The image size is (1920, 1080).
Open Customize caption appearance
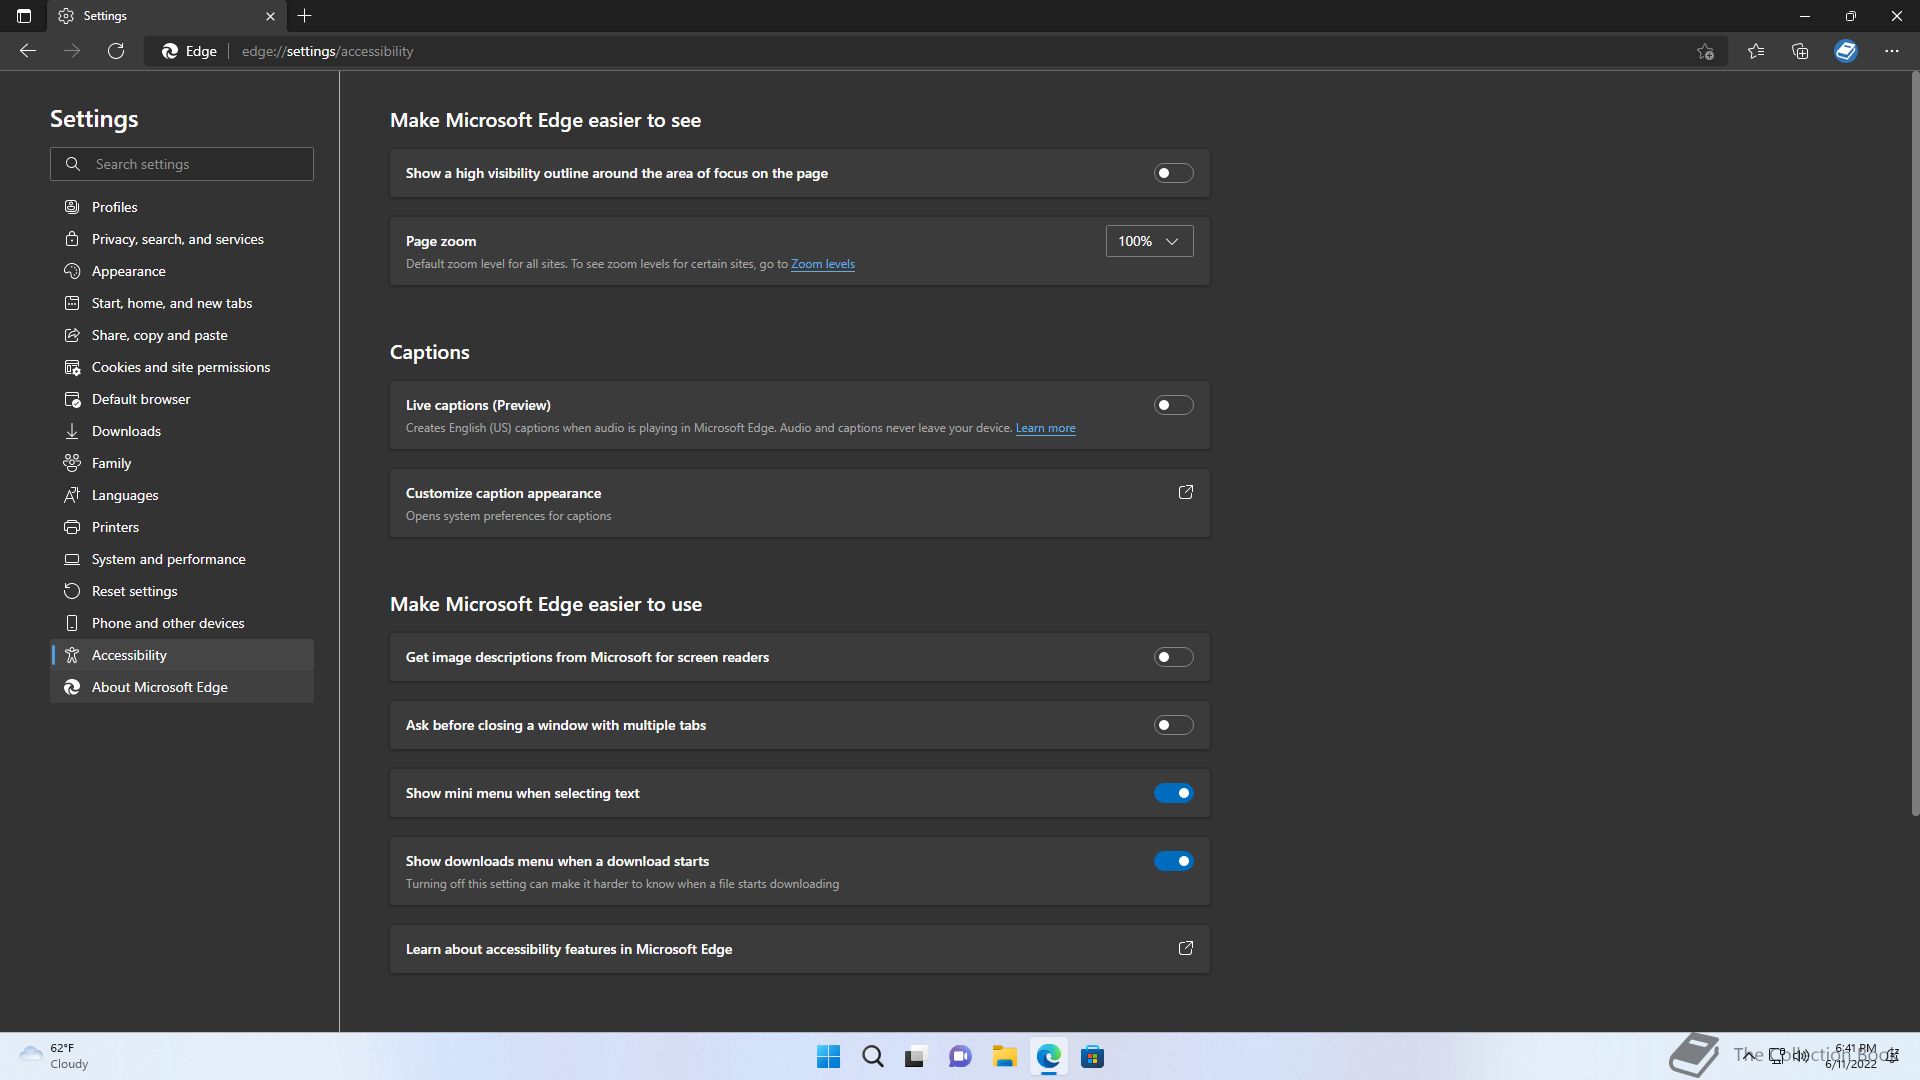799,503
